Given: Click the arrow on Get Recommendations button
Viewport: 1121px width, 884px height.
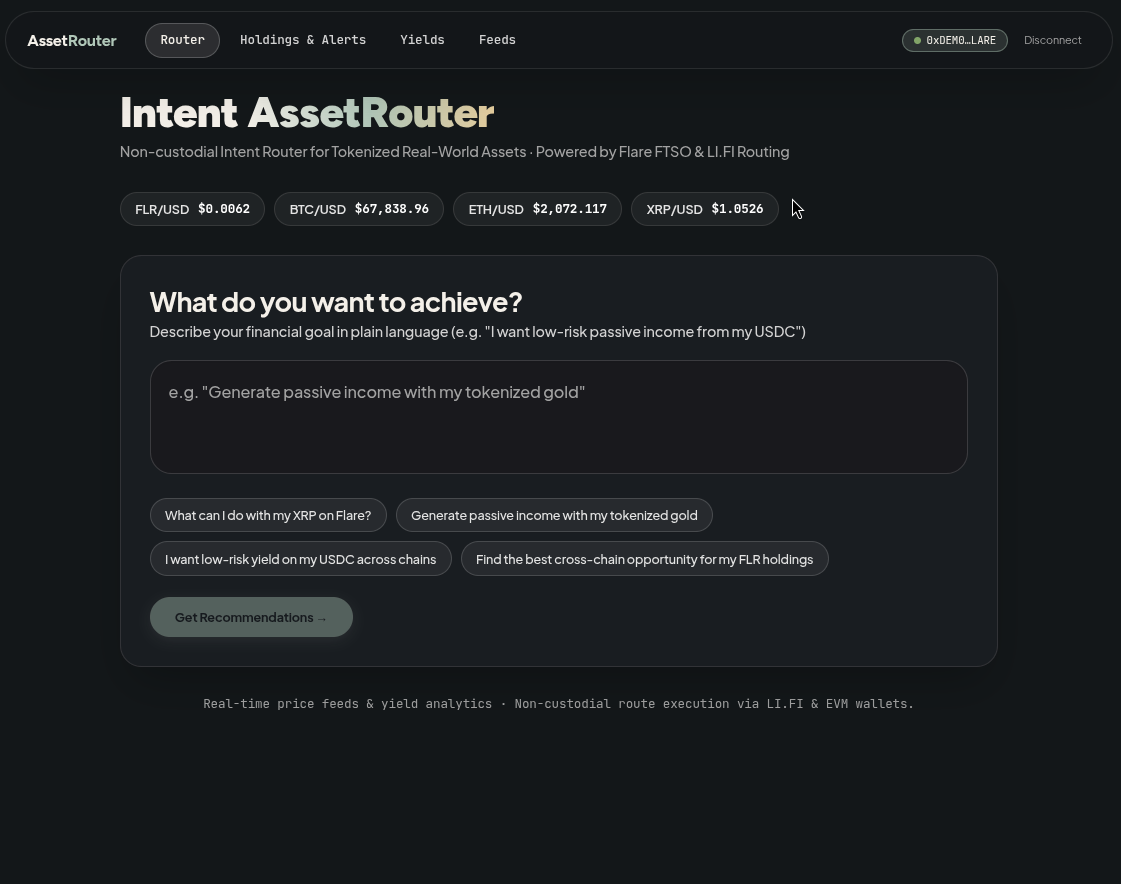Looking at the screenshot, I should coord(322,619).
